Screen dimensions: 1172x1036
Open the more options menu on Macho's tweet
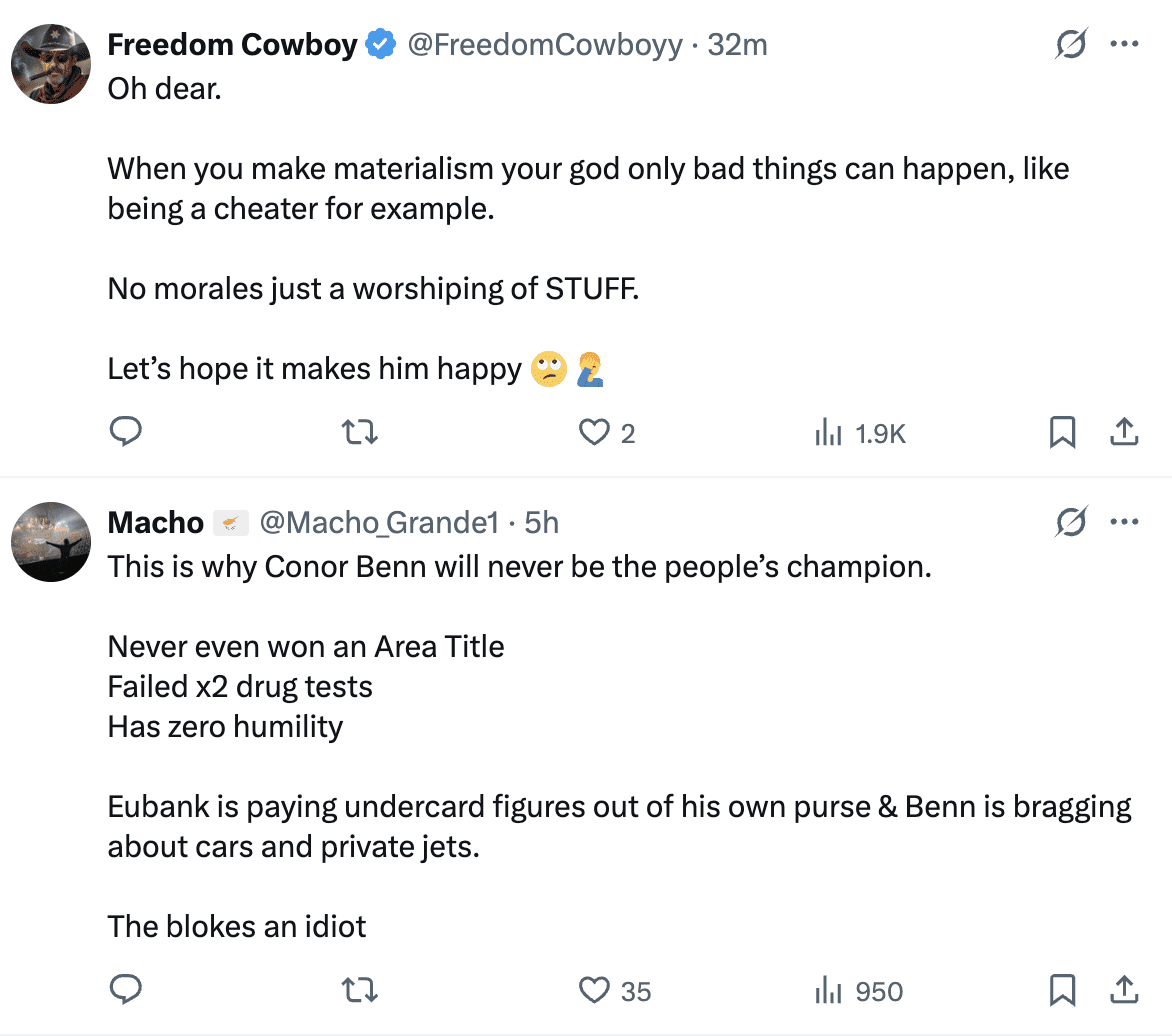[1126, 521]
